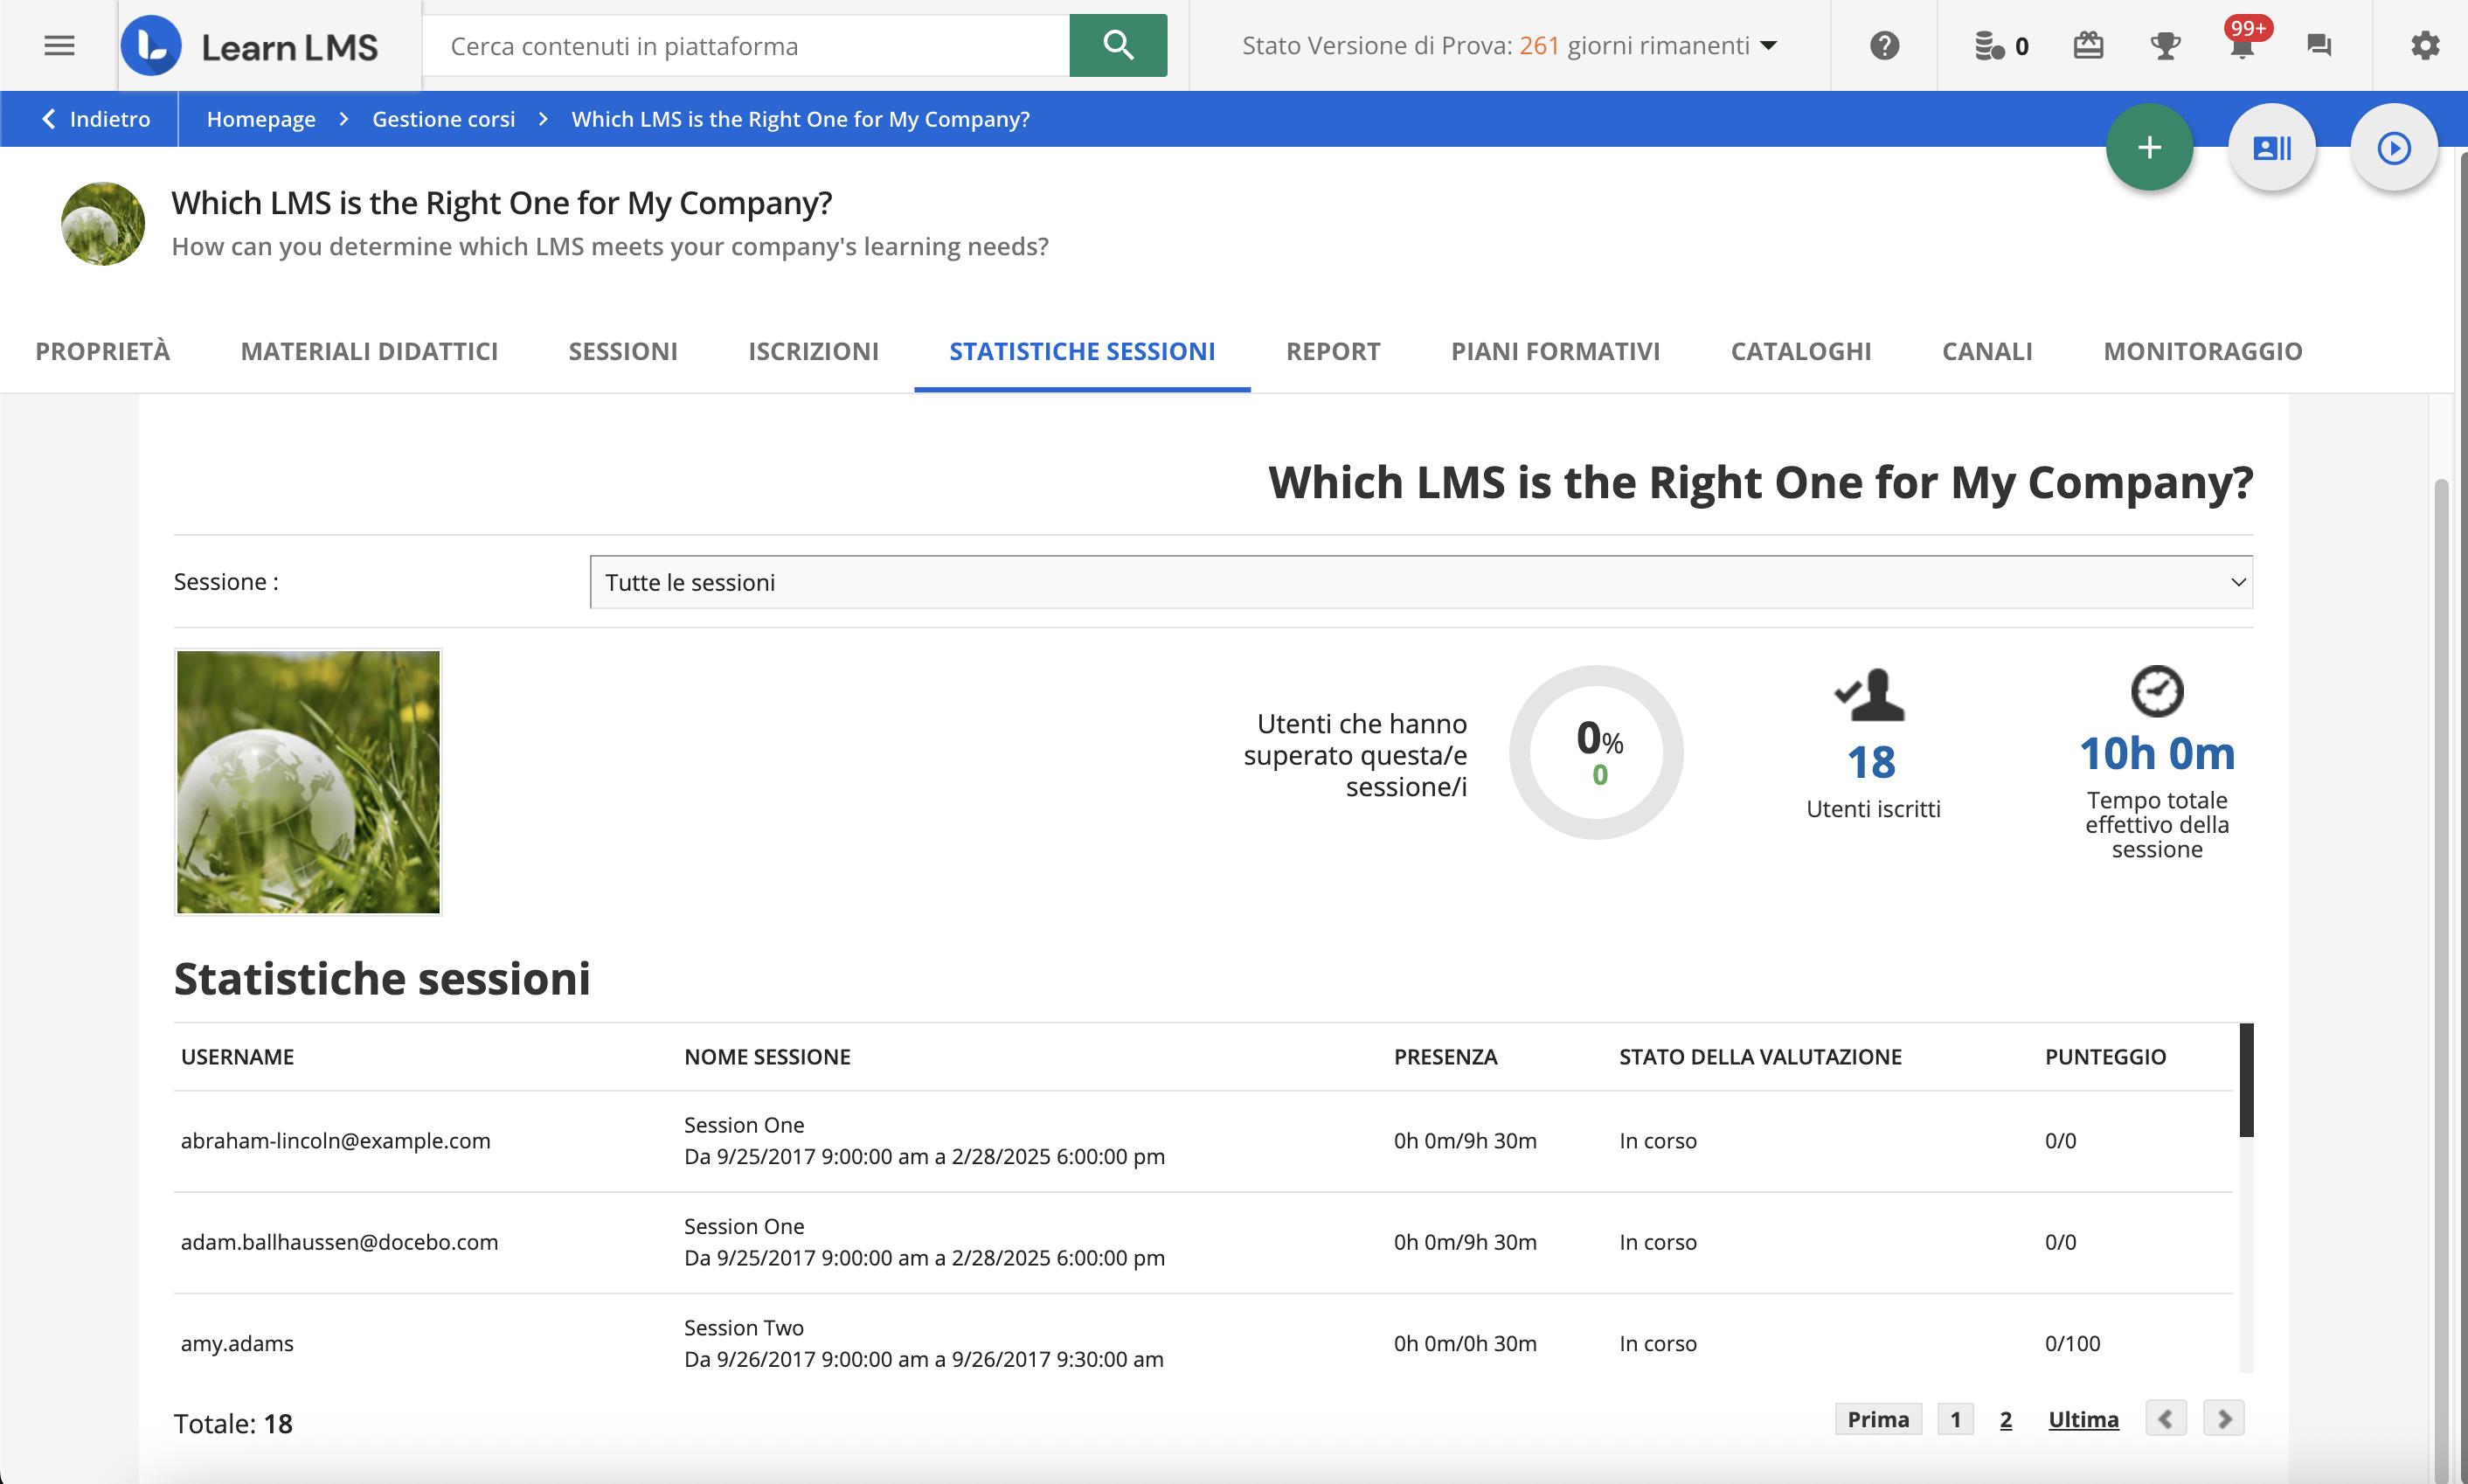
Task: Open the hamburger main menu
Action: coord(59,45)
